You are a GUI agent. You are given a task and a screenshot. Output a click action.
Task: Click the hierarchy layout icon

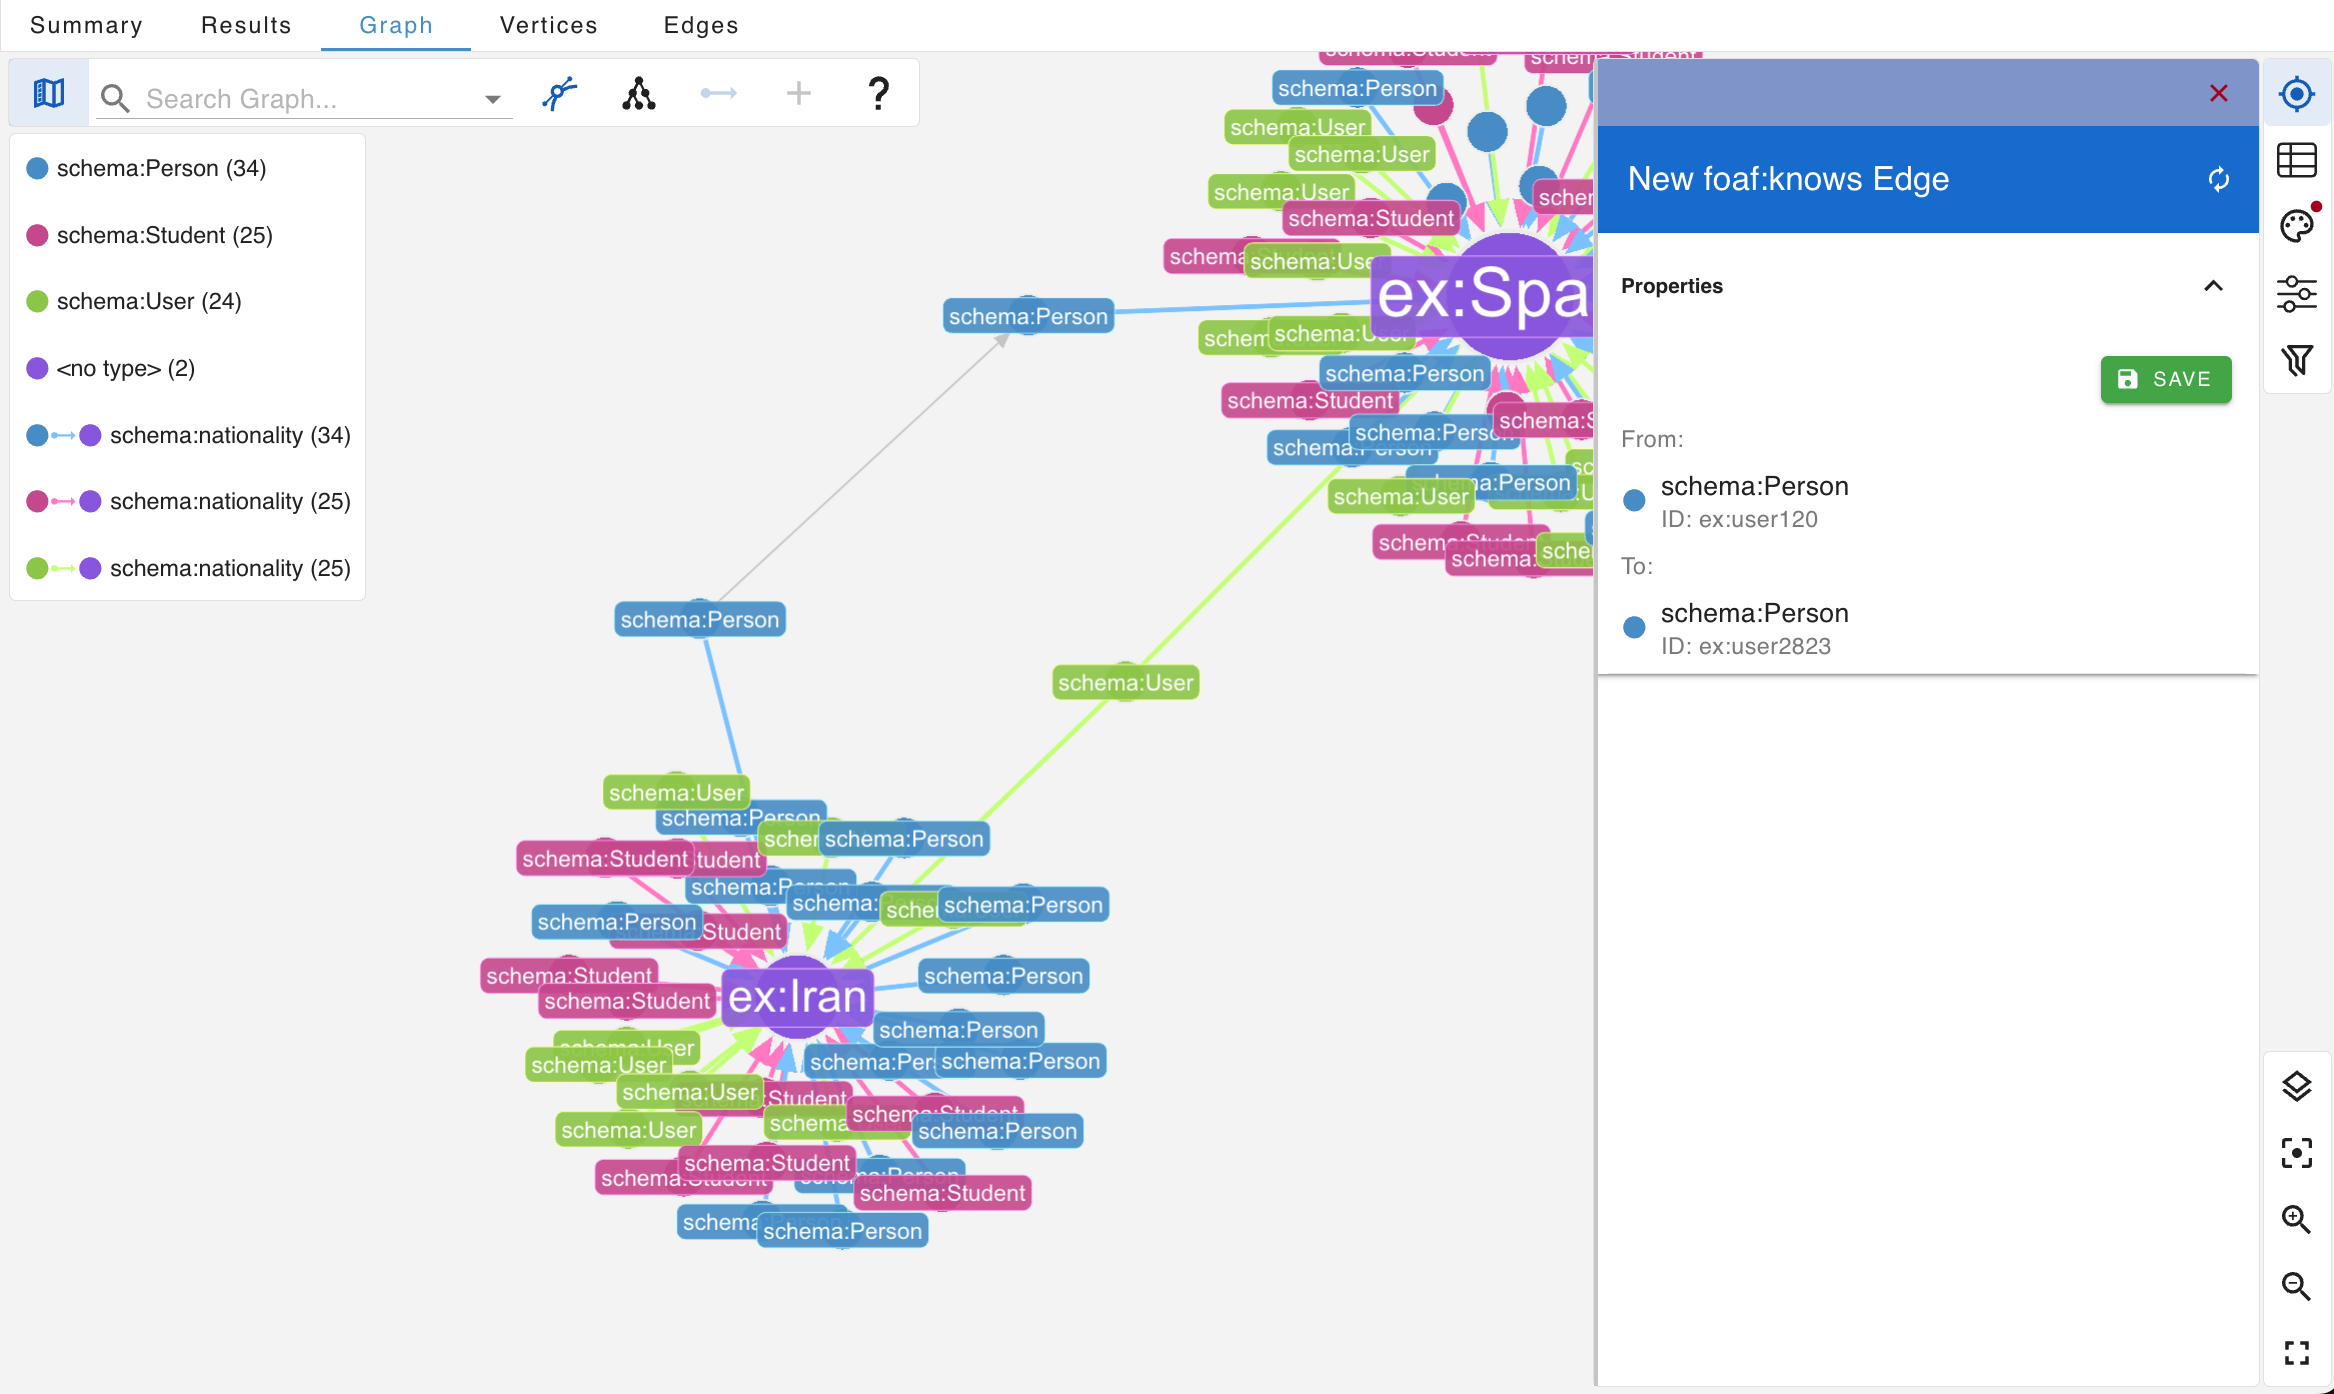pyautogui.click(x=638, y=94)
